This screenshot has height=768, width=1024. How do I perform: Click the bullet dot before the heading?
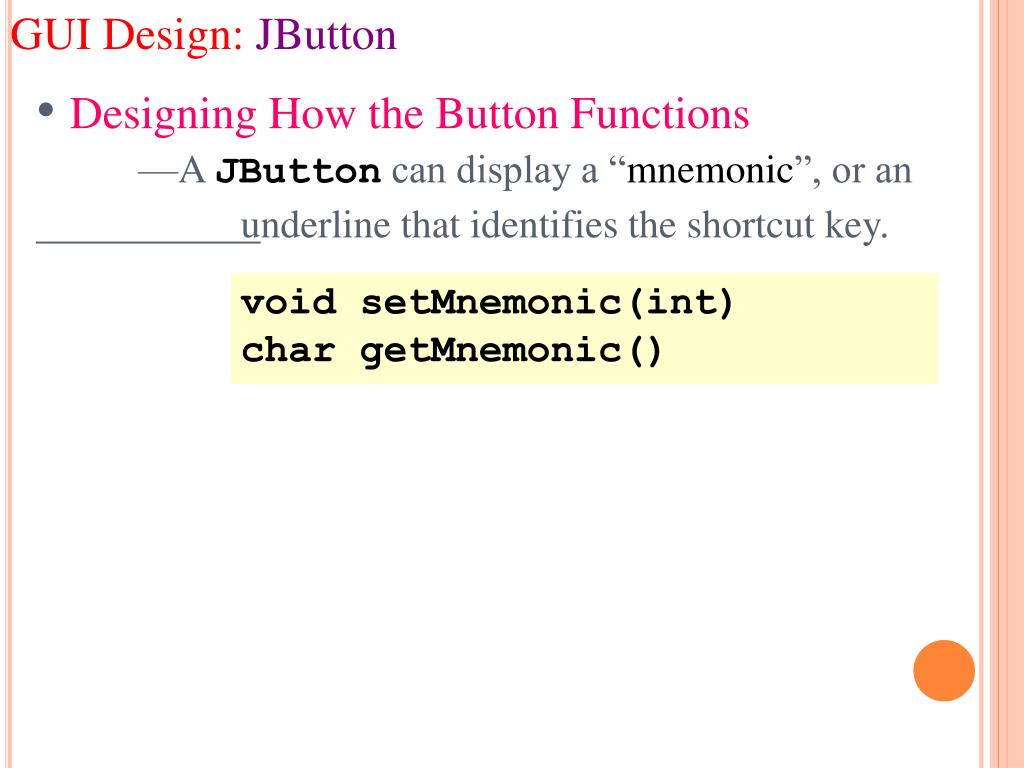pos(46,109)
